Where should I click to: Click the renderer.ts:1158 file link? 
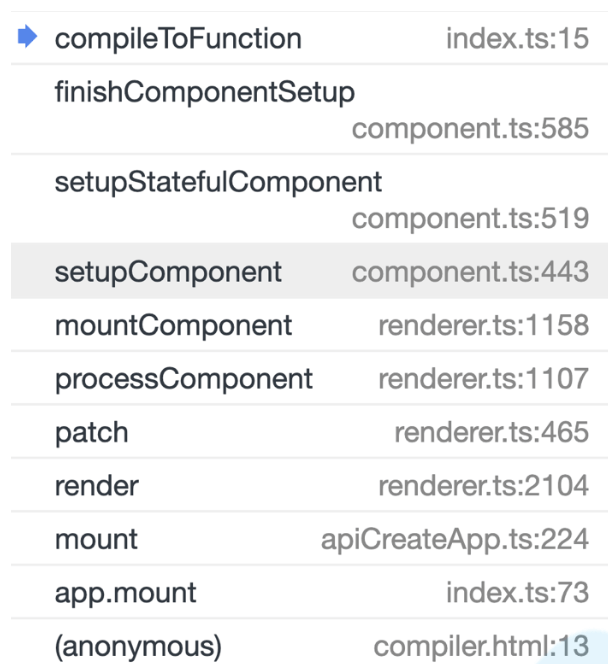pyautogui.click(x=483, y=326)
